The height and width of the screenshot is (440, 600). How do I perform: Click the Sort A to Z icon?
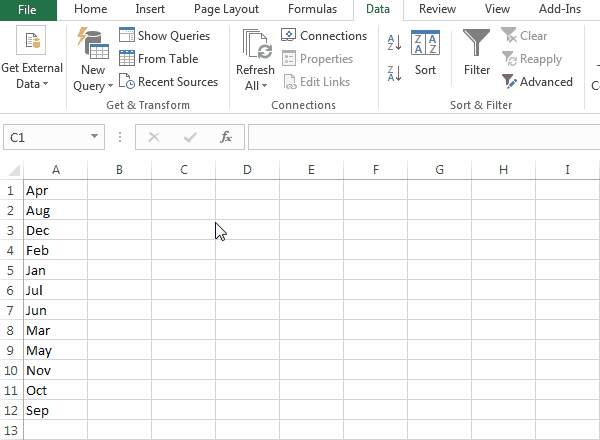tap(394, 43)
